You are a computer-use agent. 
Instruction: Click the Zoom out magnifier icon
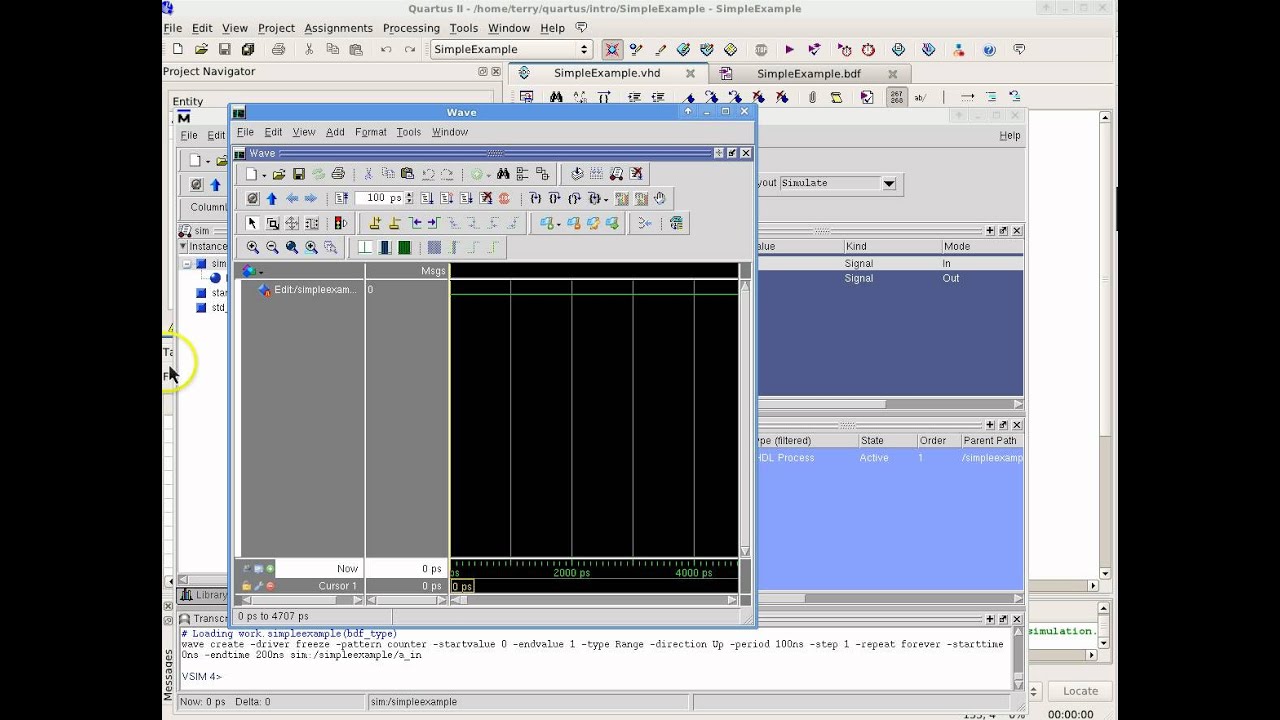(x=272, y=247)
